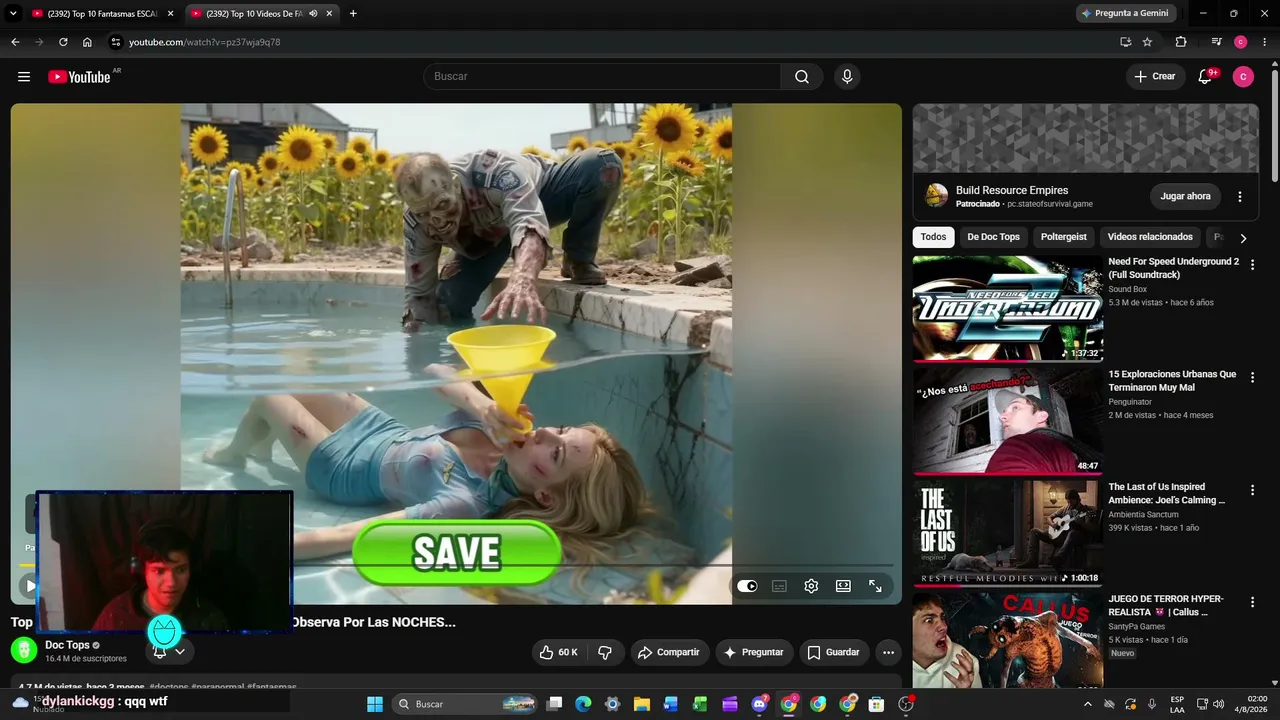Screen dimensions: 1280x720
Task: Show more filter chips with the arrow
Action: click(1243, 238)
